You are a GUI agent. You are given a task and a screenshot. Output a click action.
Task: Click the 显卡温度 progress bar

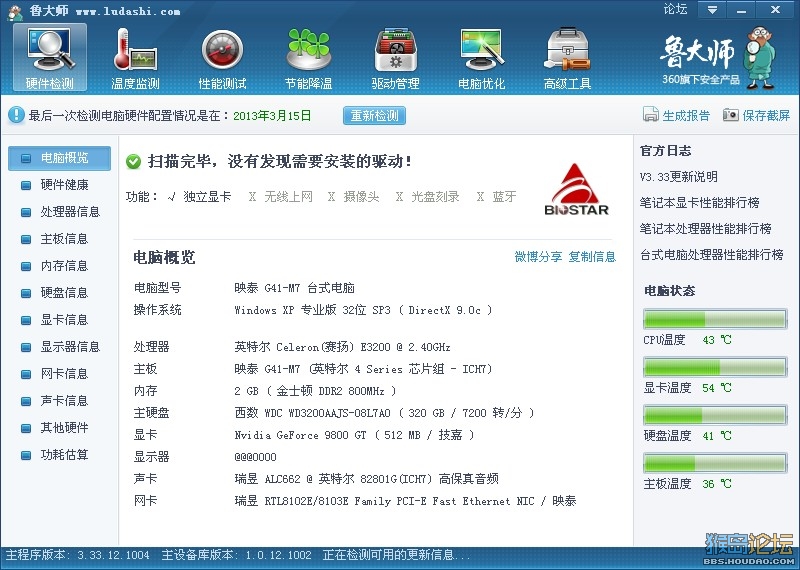(x=715, y=367)
